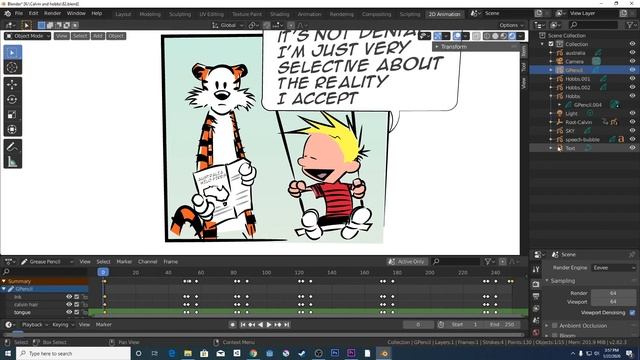
Task: Disable Viewport Denoising checkbox
Action: point(632,313)
